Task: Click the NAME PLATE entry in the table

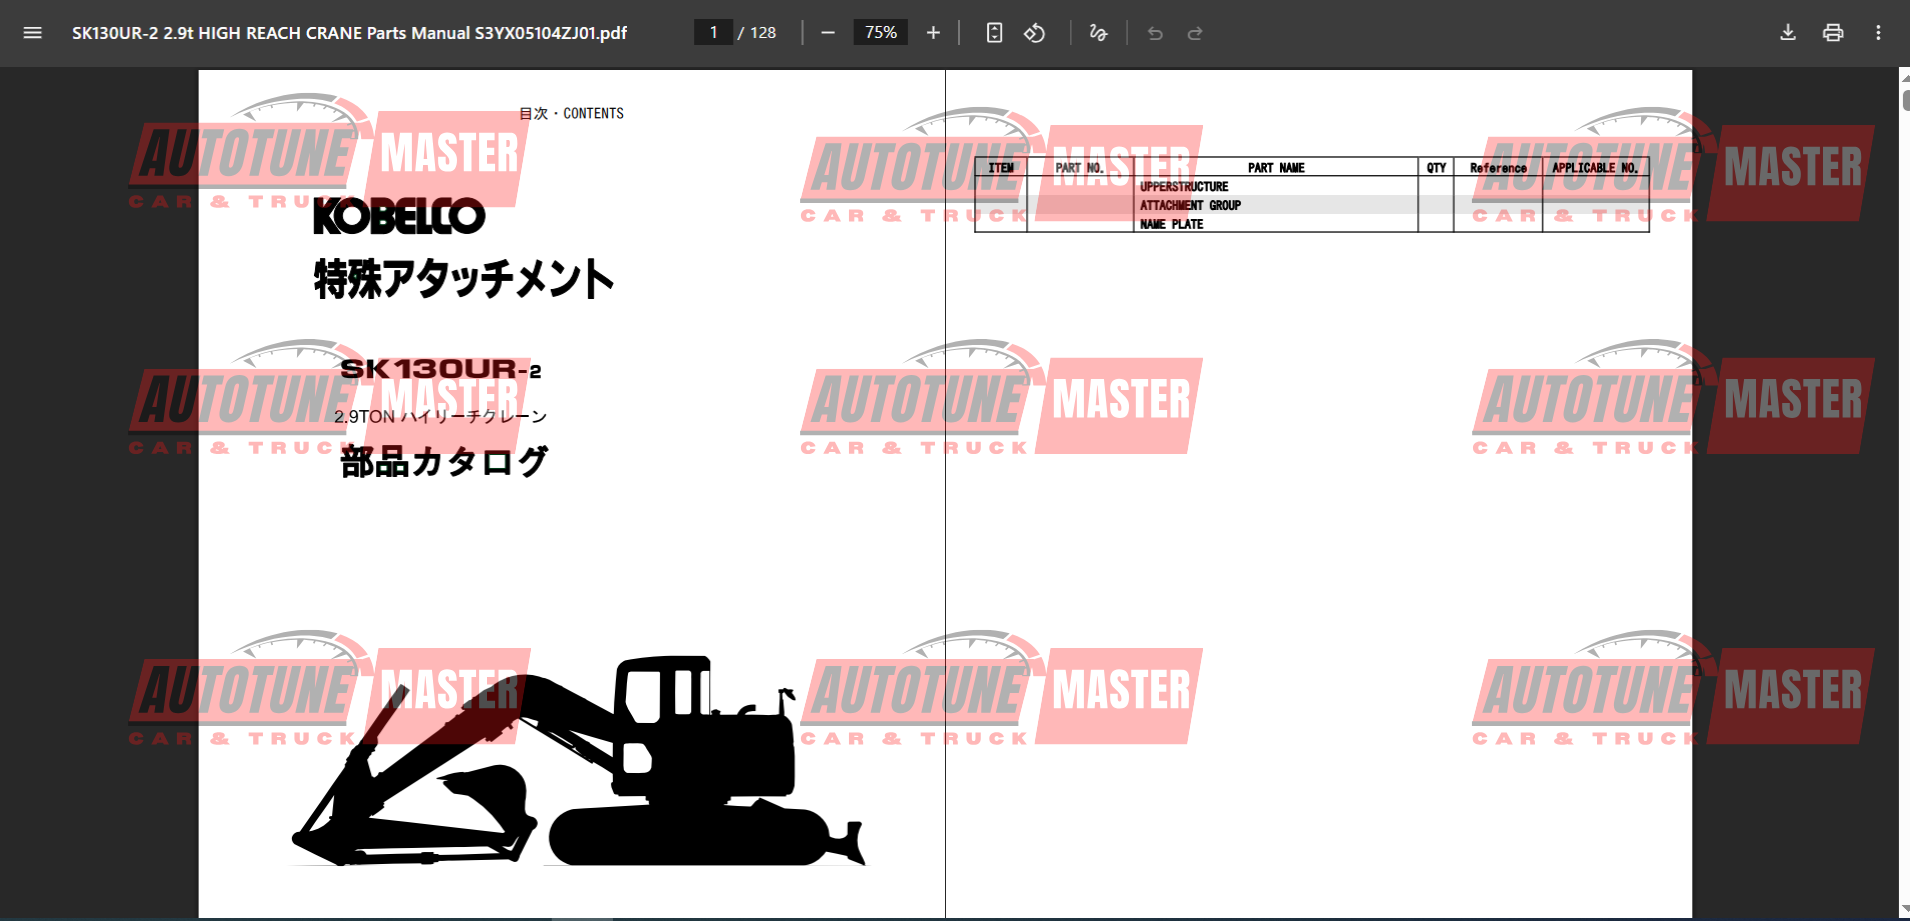Action: coord(1171,224)
